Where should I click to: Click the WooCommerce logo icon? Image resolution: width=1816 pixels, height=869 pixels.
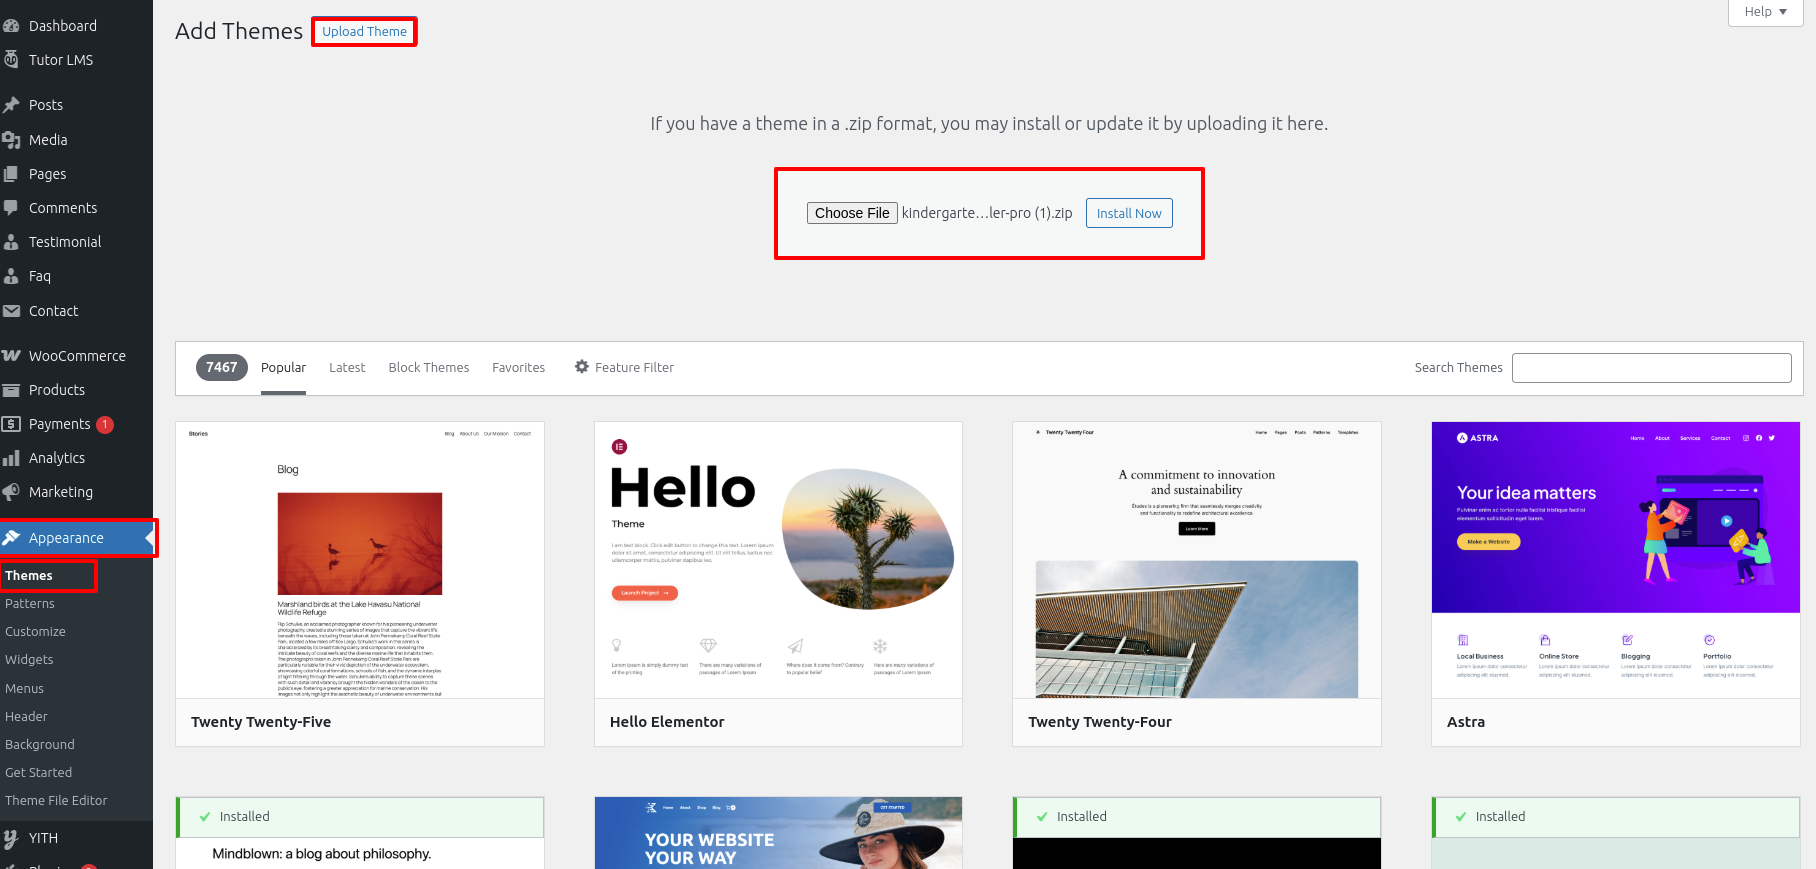[x=12, y=356]
